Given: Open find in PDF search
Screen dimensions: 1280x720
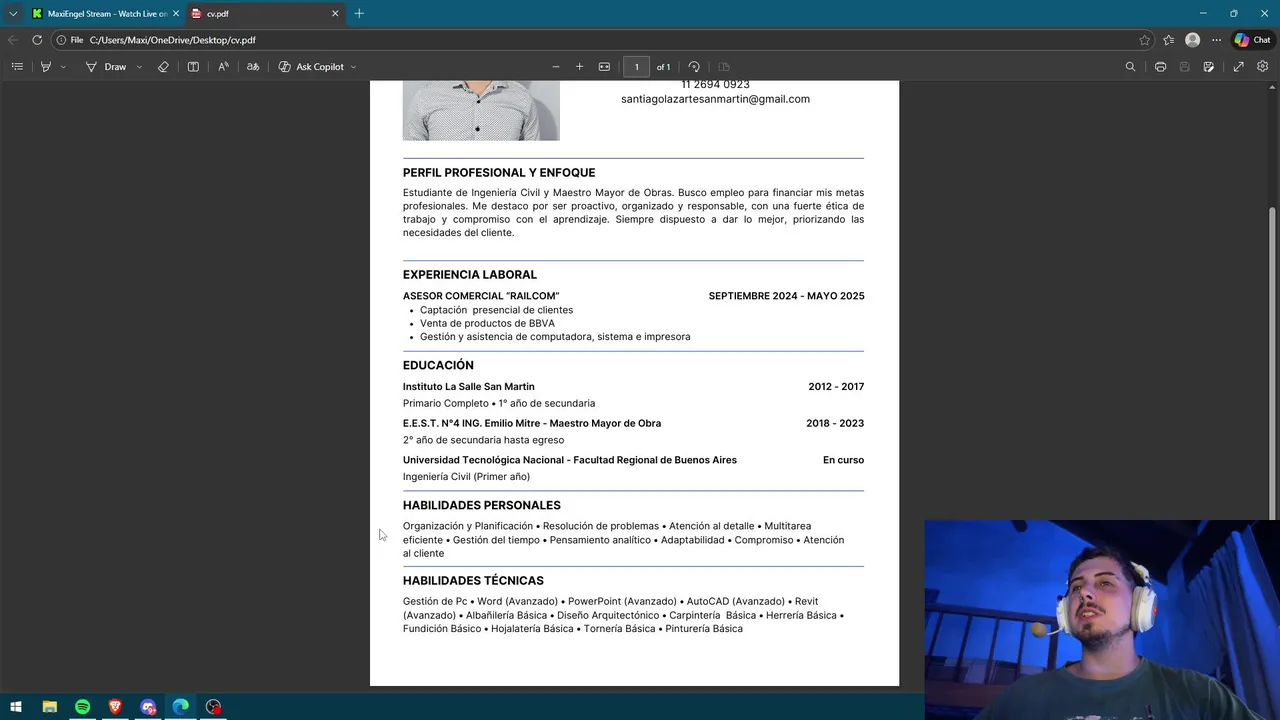Looking at the screenshot, I should tap(1130, 67).
